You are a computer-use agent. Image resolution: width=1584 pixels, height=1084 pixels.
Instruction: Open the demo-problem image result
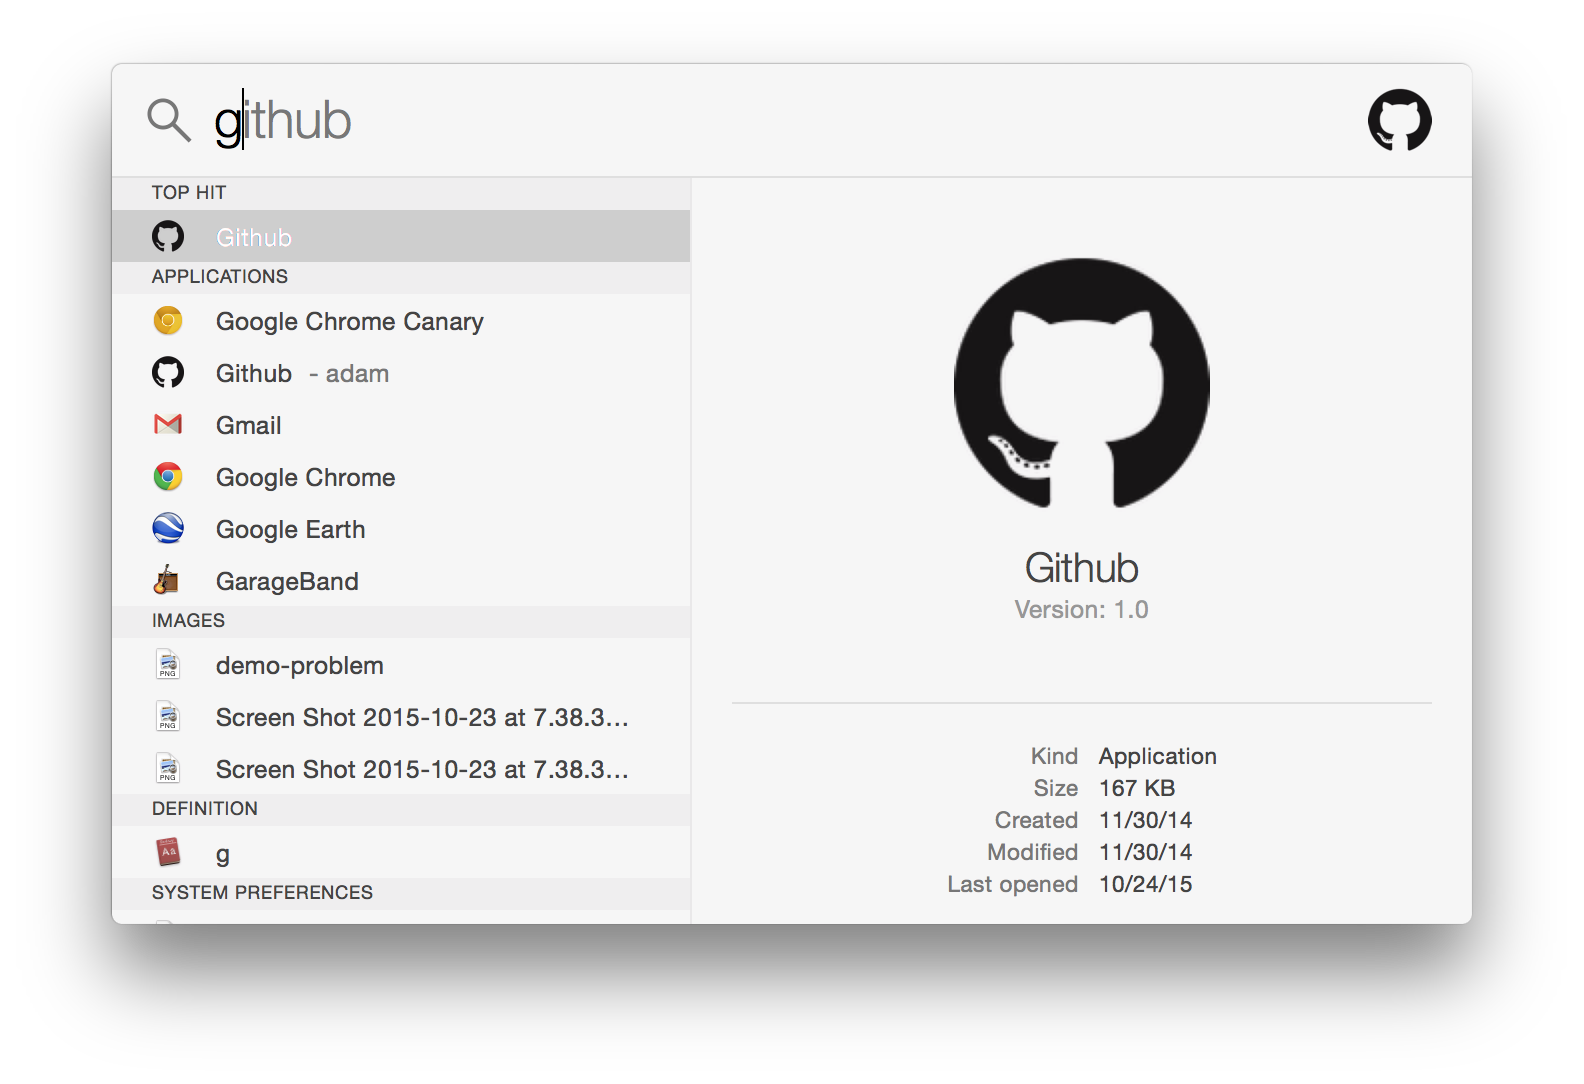click(401, 665)
